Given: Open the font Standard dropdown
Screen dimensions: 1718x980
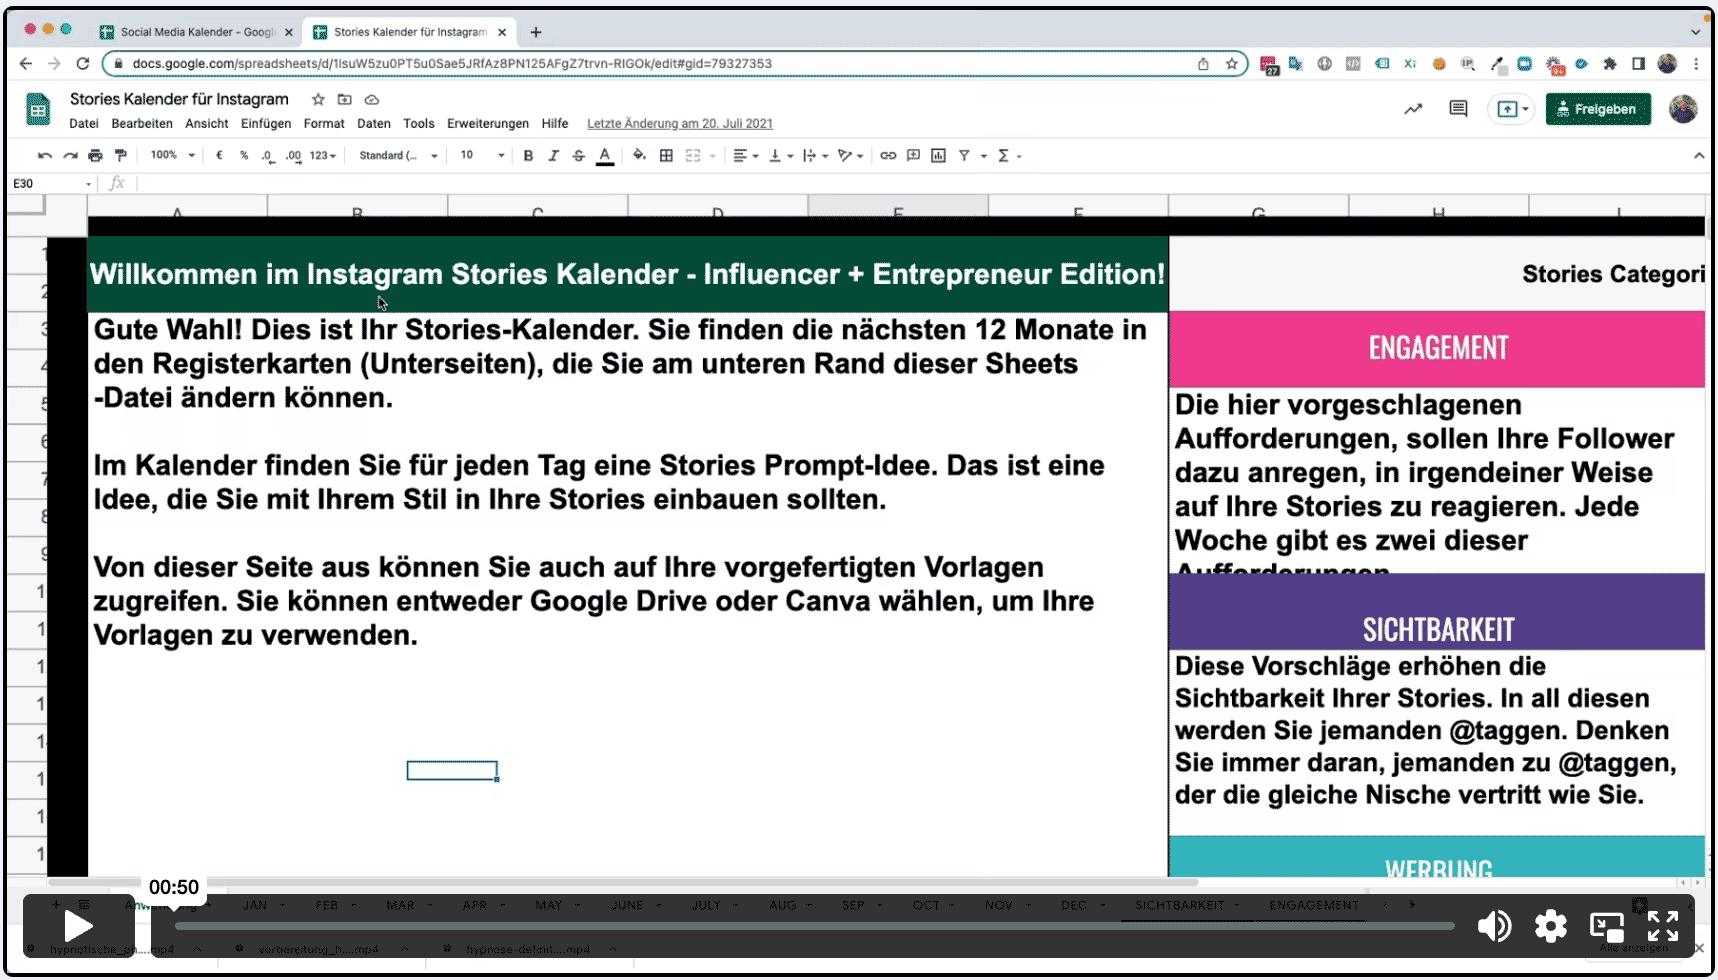Looking at the screenshot, I should 398,156.
